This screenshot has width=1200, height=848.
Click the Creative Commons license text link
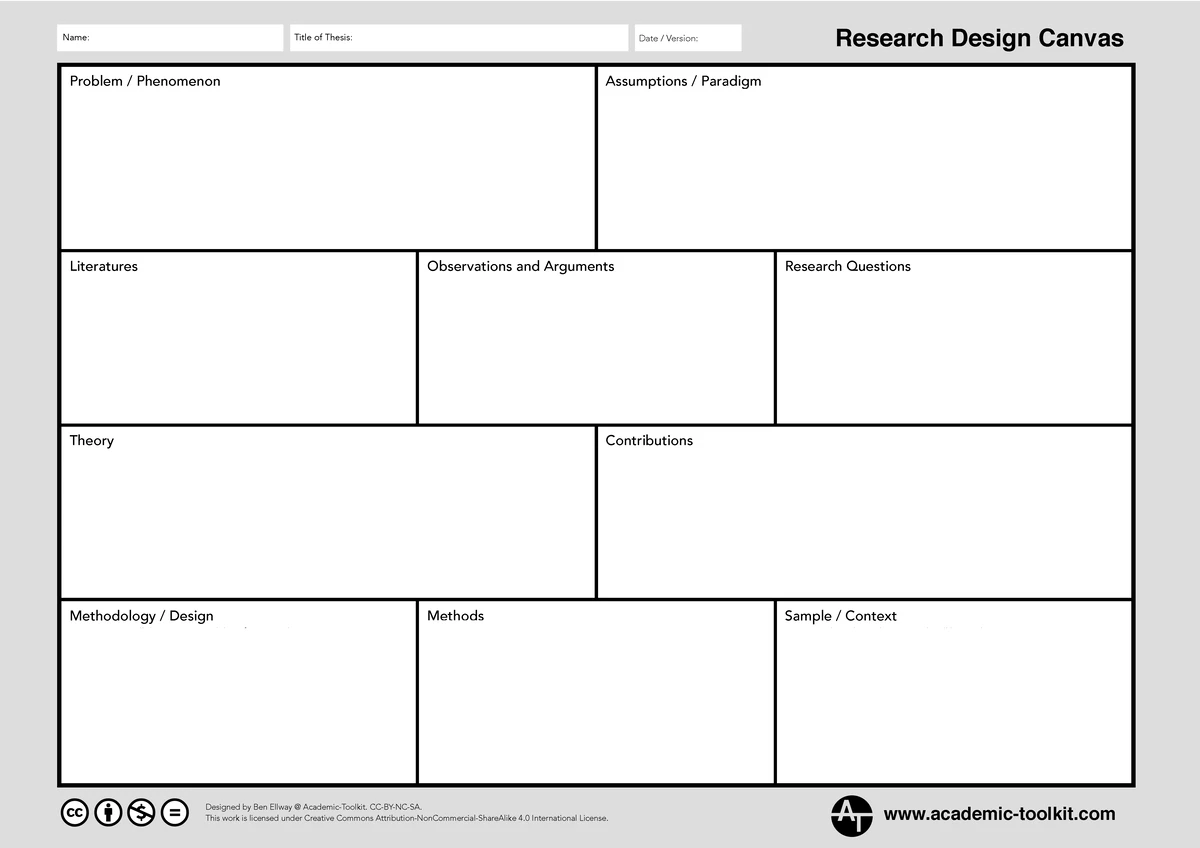pos(406,817)
